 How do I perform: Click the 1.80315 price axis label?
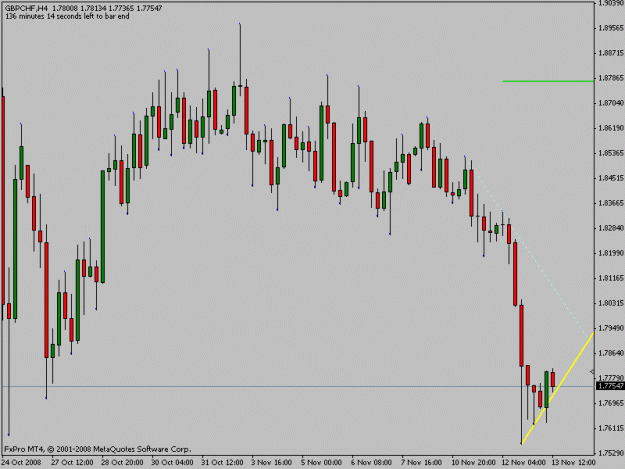tap(611, 303)
